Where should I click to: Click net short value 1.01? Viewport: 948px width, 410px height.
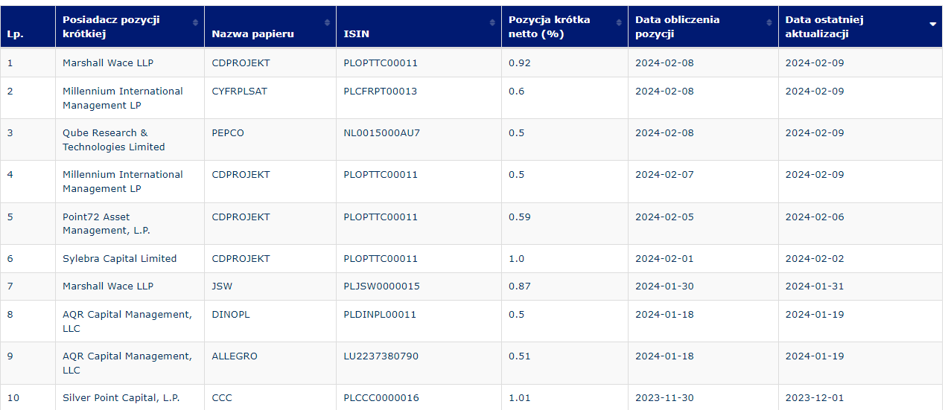519,398
